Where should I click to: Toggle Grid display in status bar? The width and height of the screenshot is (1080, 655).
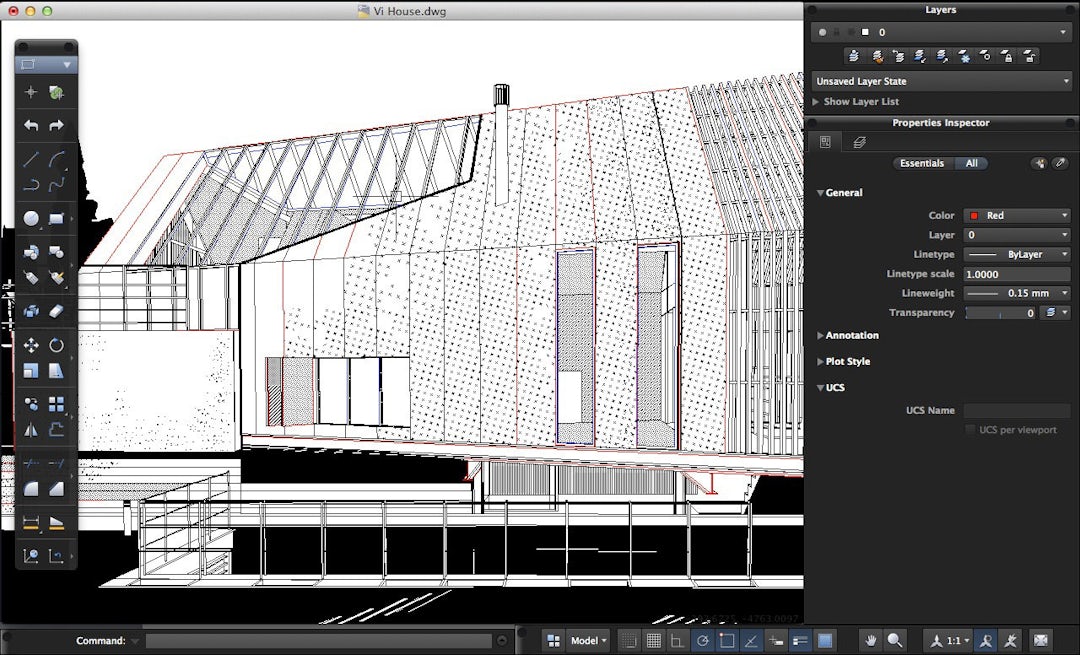point(653,640)
